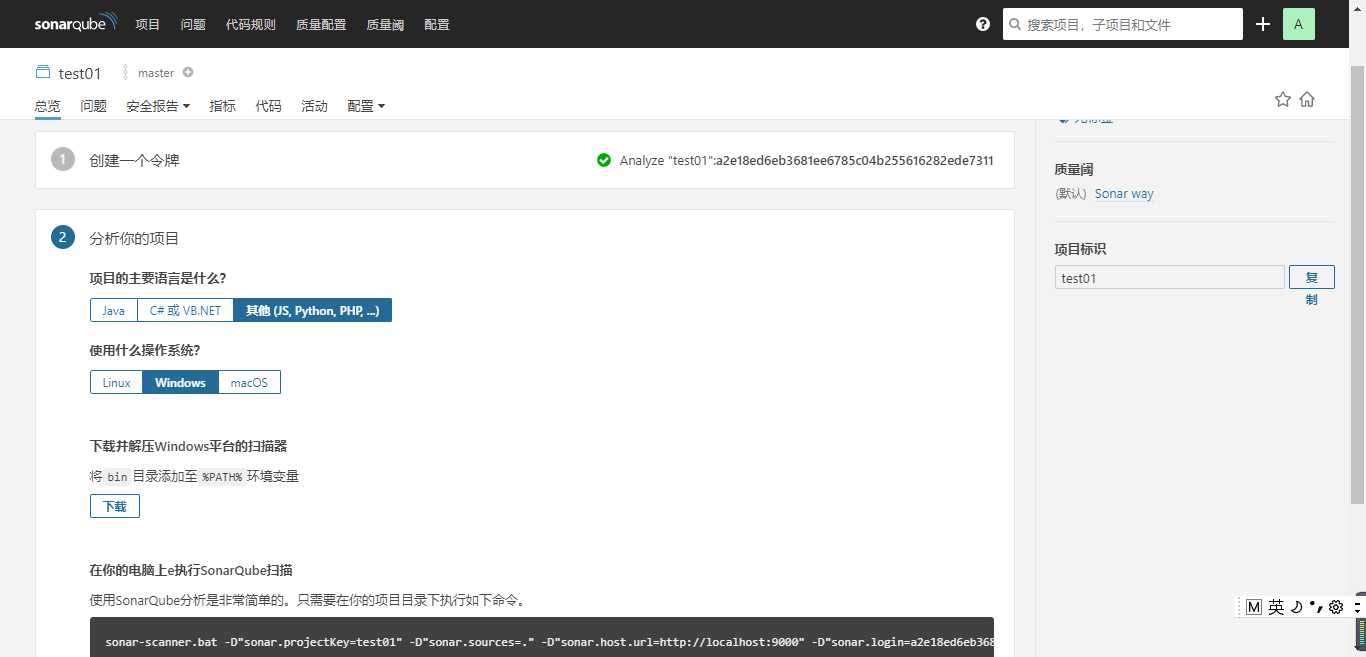The image size is (1366, 657).
Task: Open the project 配置 dropdown
Action: pos(366,106)
